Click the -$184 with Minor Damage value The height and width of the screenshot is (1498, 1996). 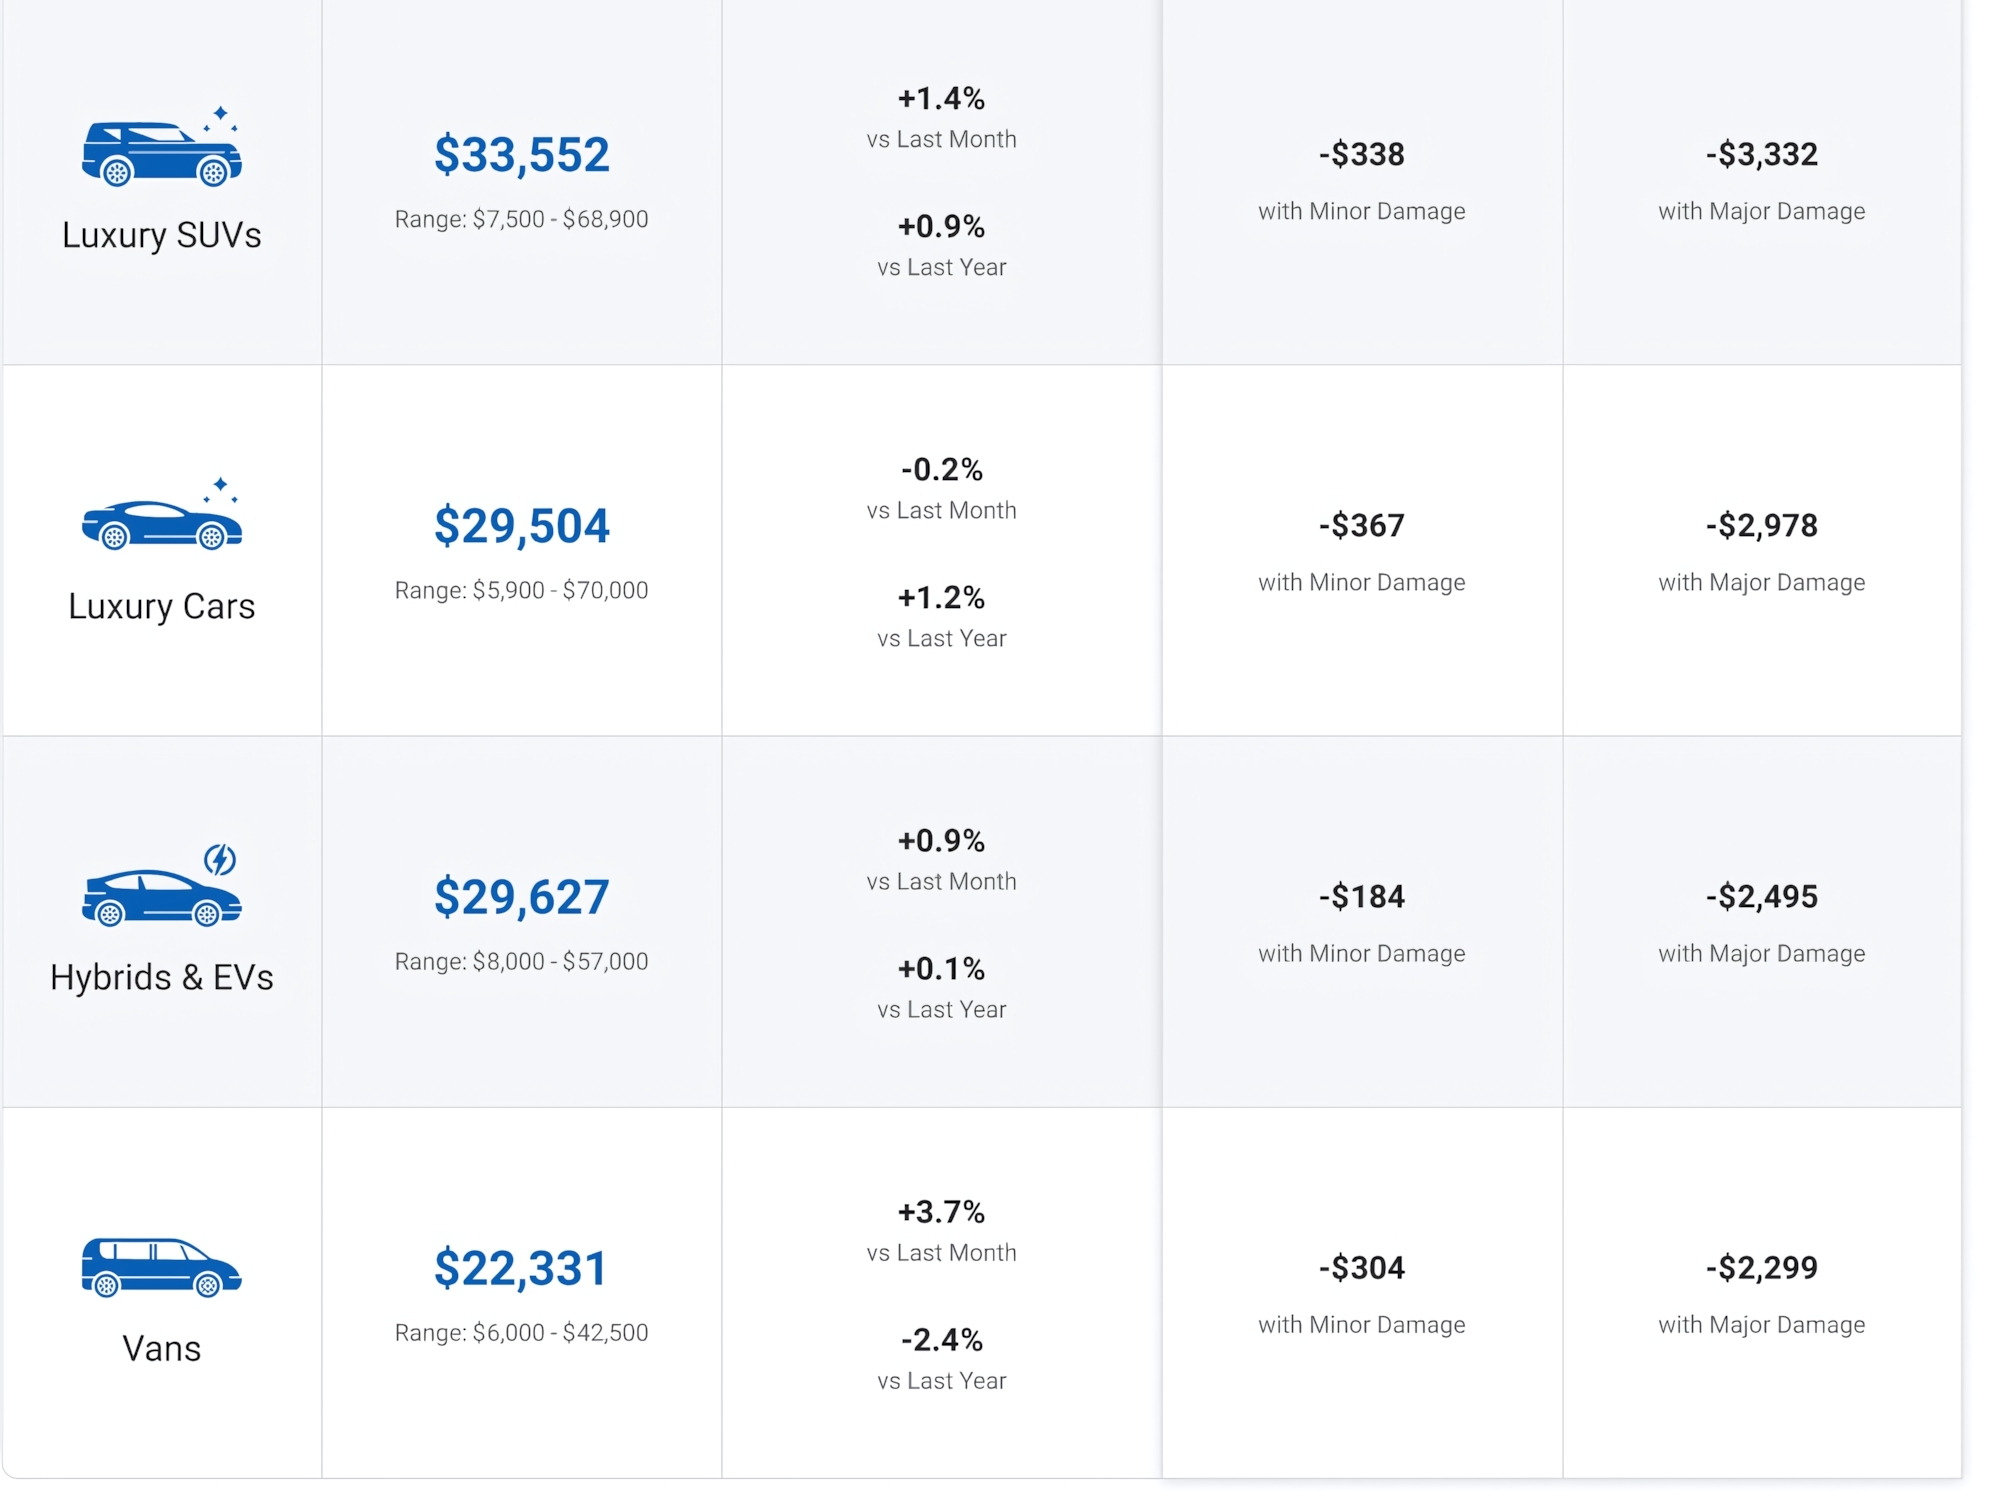[1361, 897]
